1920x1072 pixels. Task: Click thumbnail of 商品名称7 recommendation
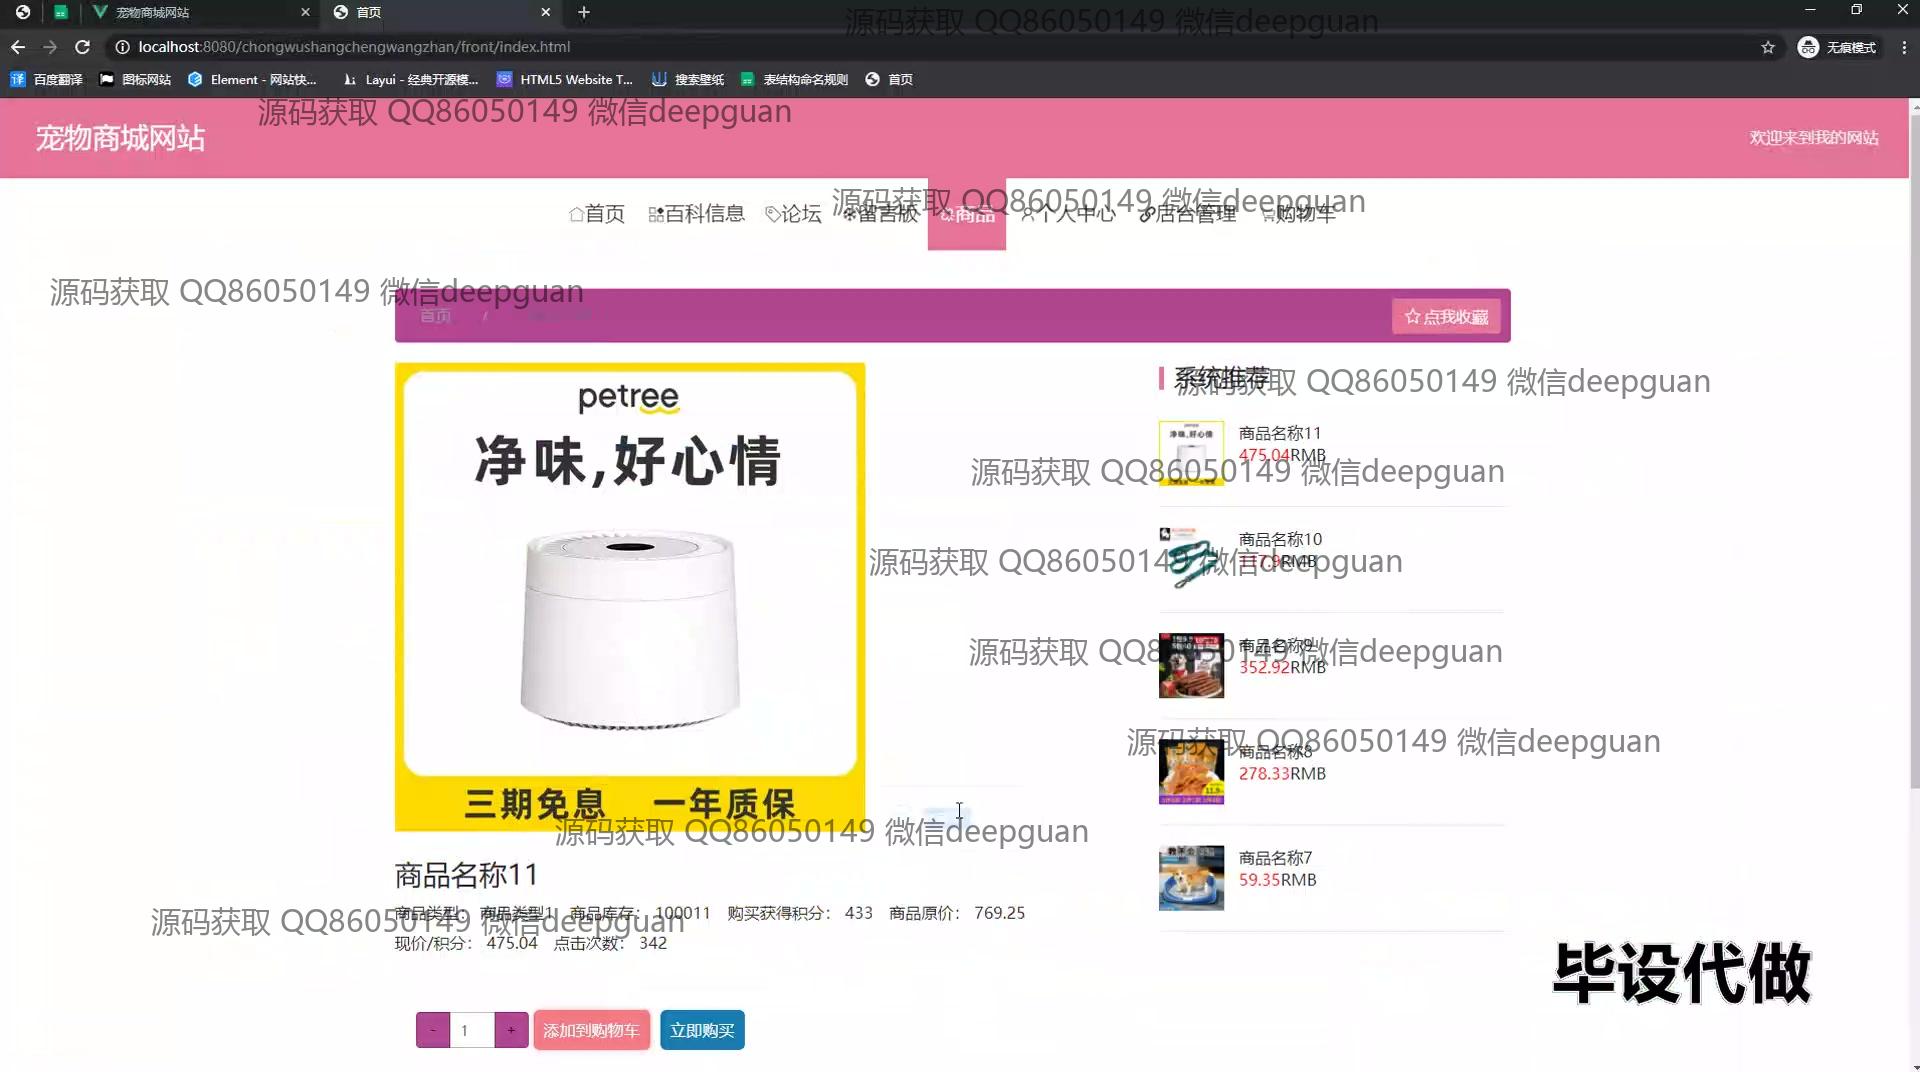tap(1191, 878)
